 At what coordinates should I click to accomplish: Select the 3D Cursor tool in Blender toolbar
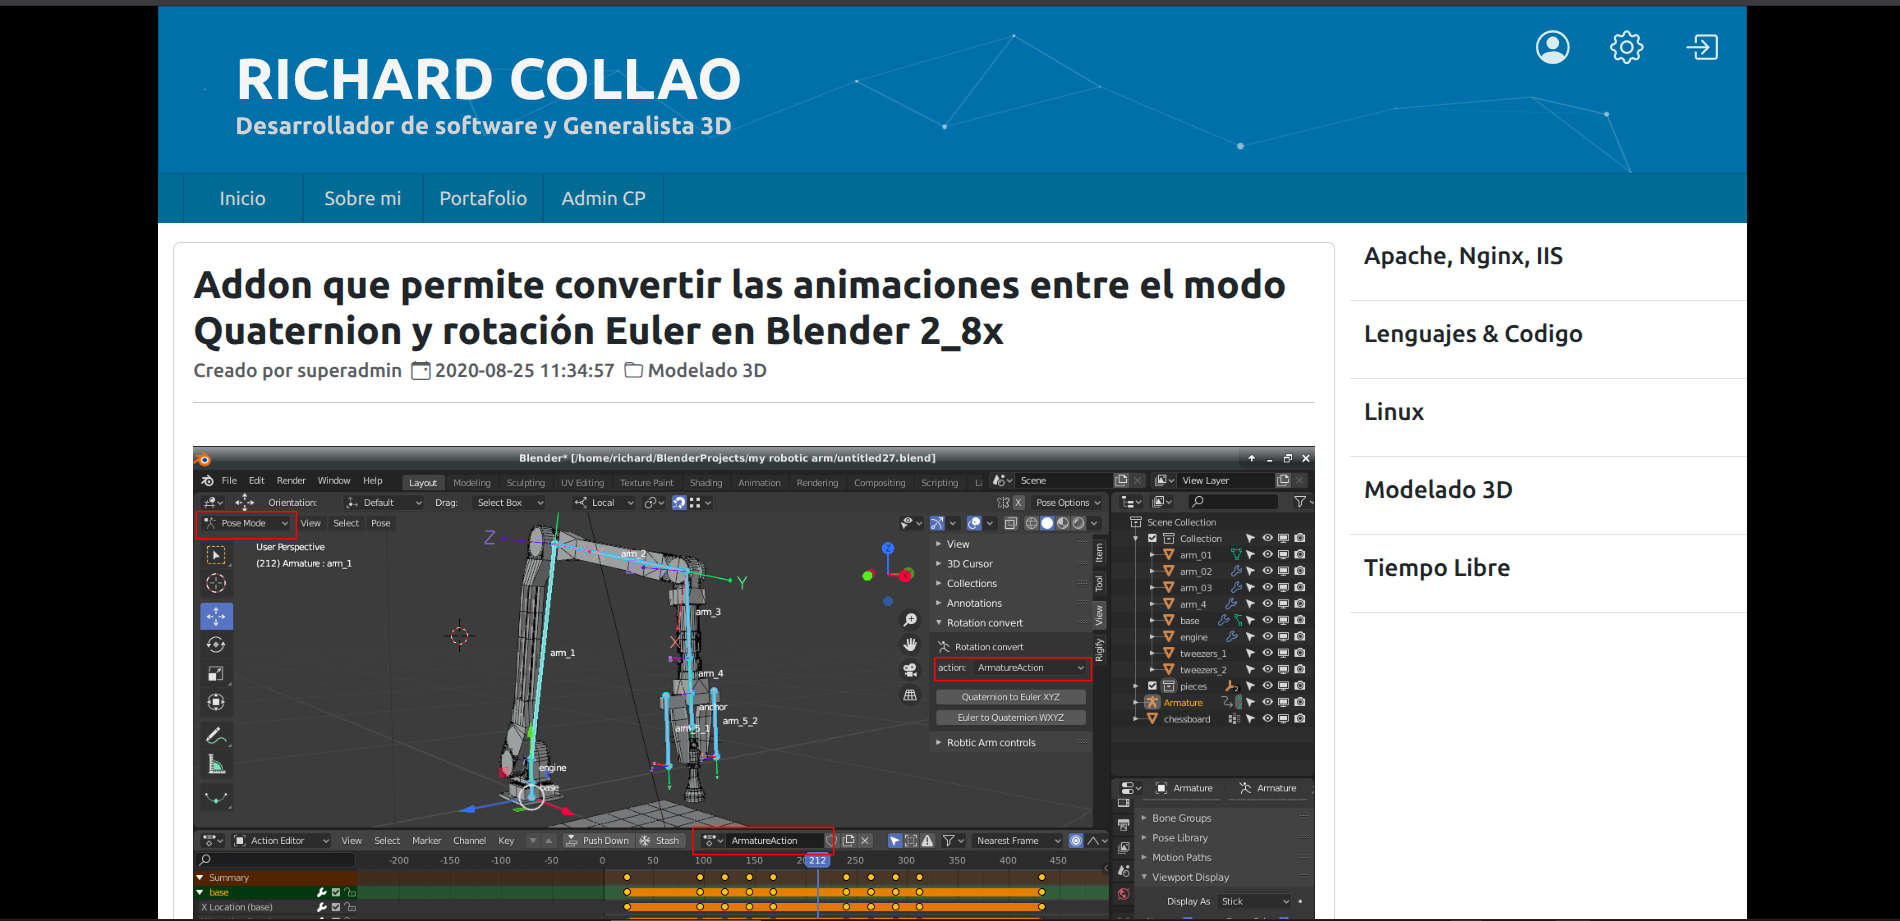click(216, 584)
